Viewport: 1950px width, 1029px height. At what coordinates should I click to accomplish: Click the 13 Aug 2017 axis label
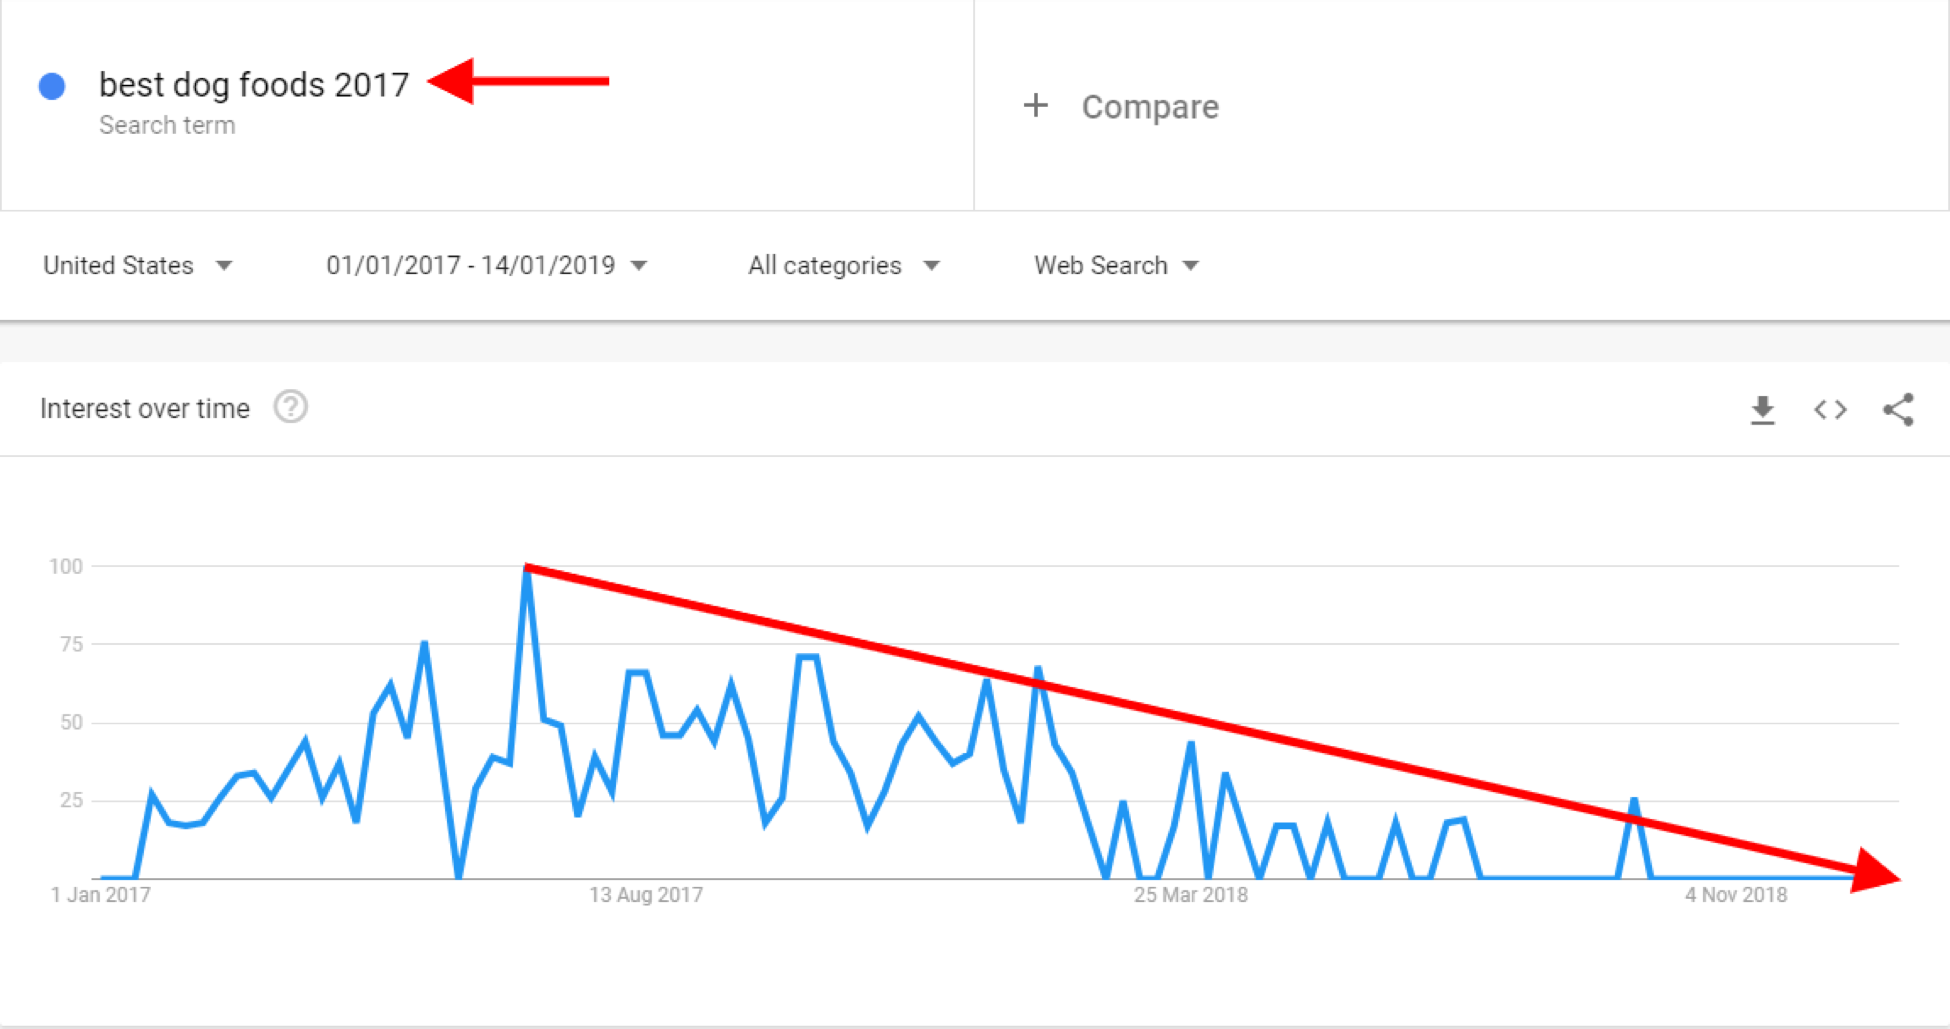pos(646,895)
